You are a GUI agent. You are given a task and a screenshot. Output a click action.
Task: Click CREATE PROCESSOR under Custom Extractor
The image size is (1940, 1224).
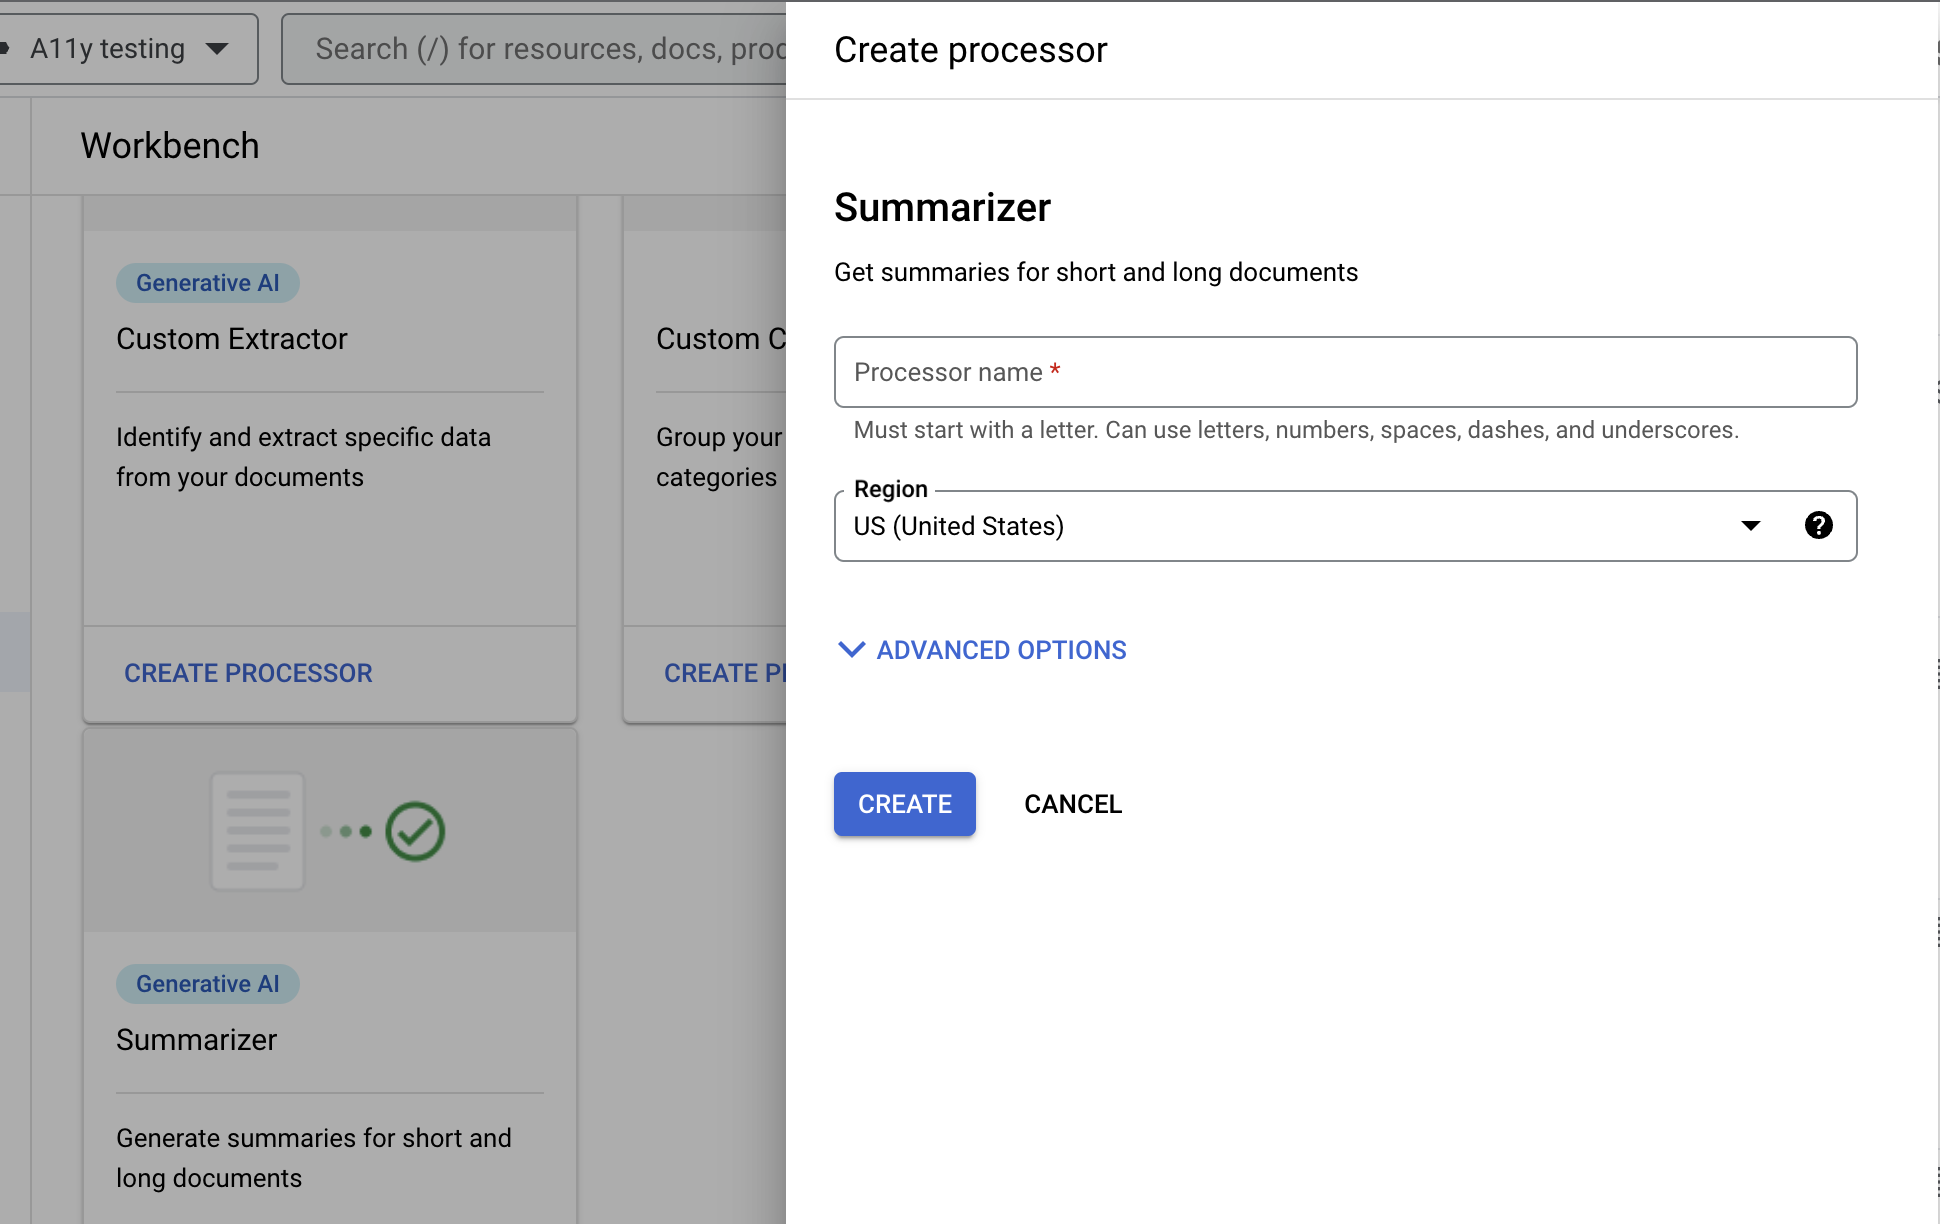pyautogui.click(x=248, y=672)
